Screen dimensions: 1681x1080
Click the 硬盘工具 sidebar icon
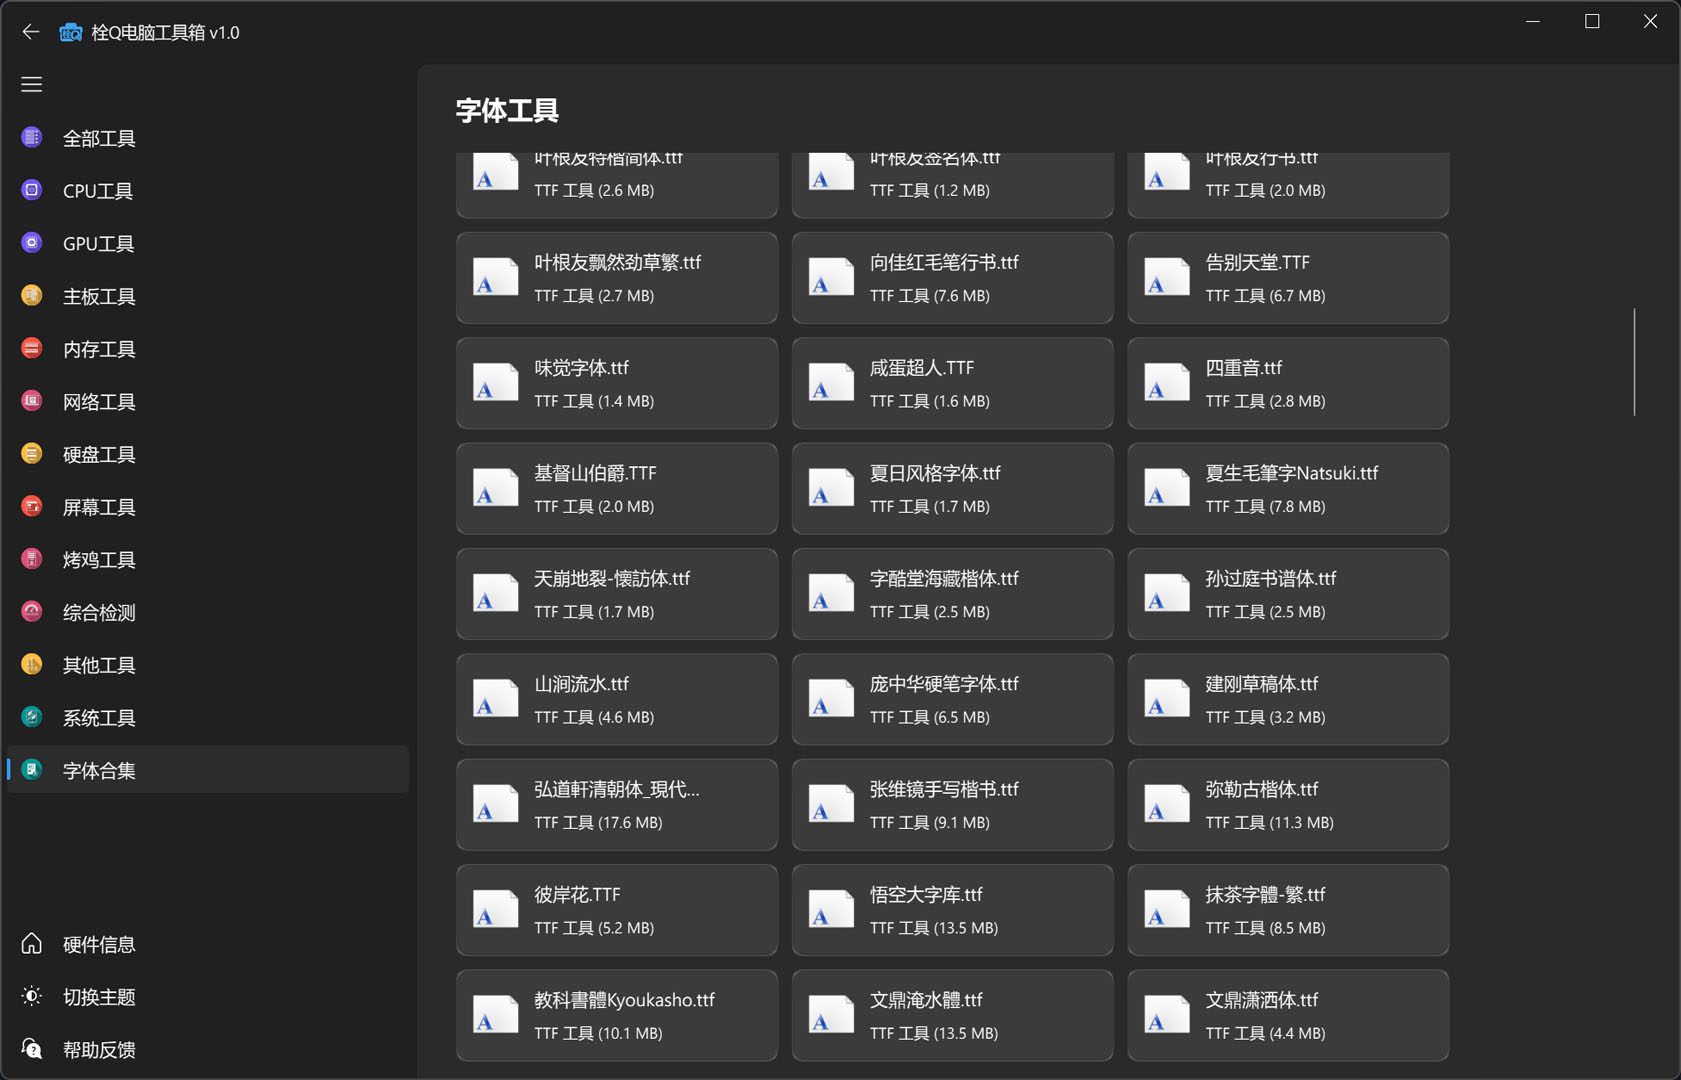coord(32,454)
